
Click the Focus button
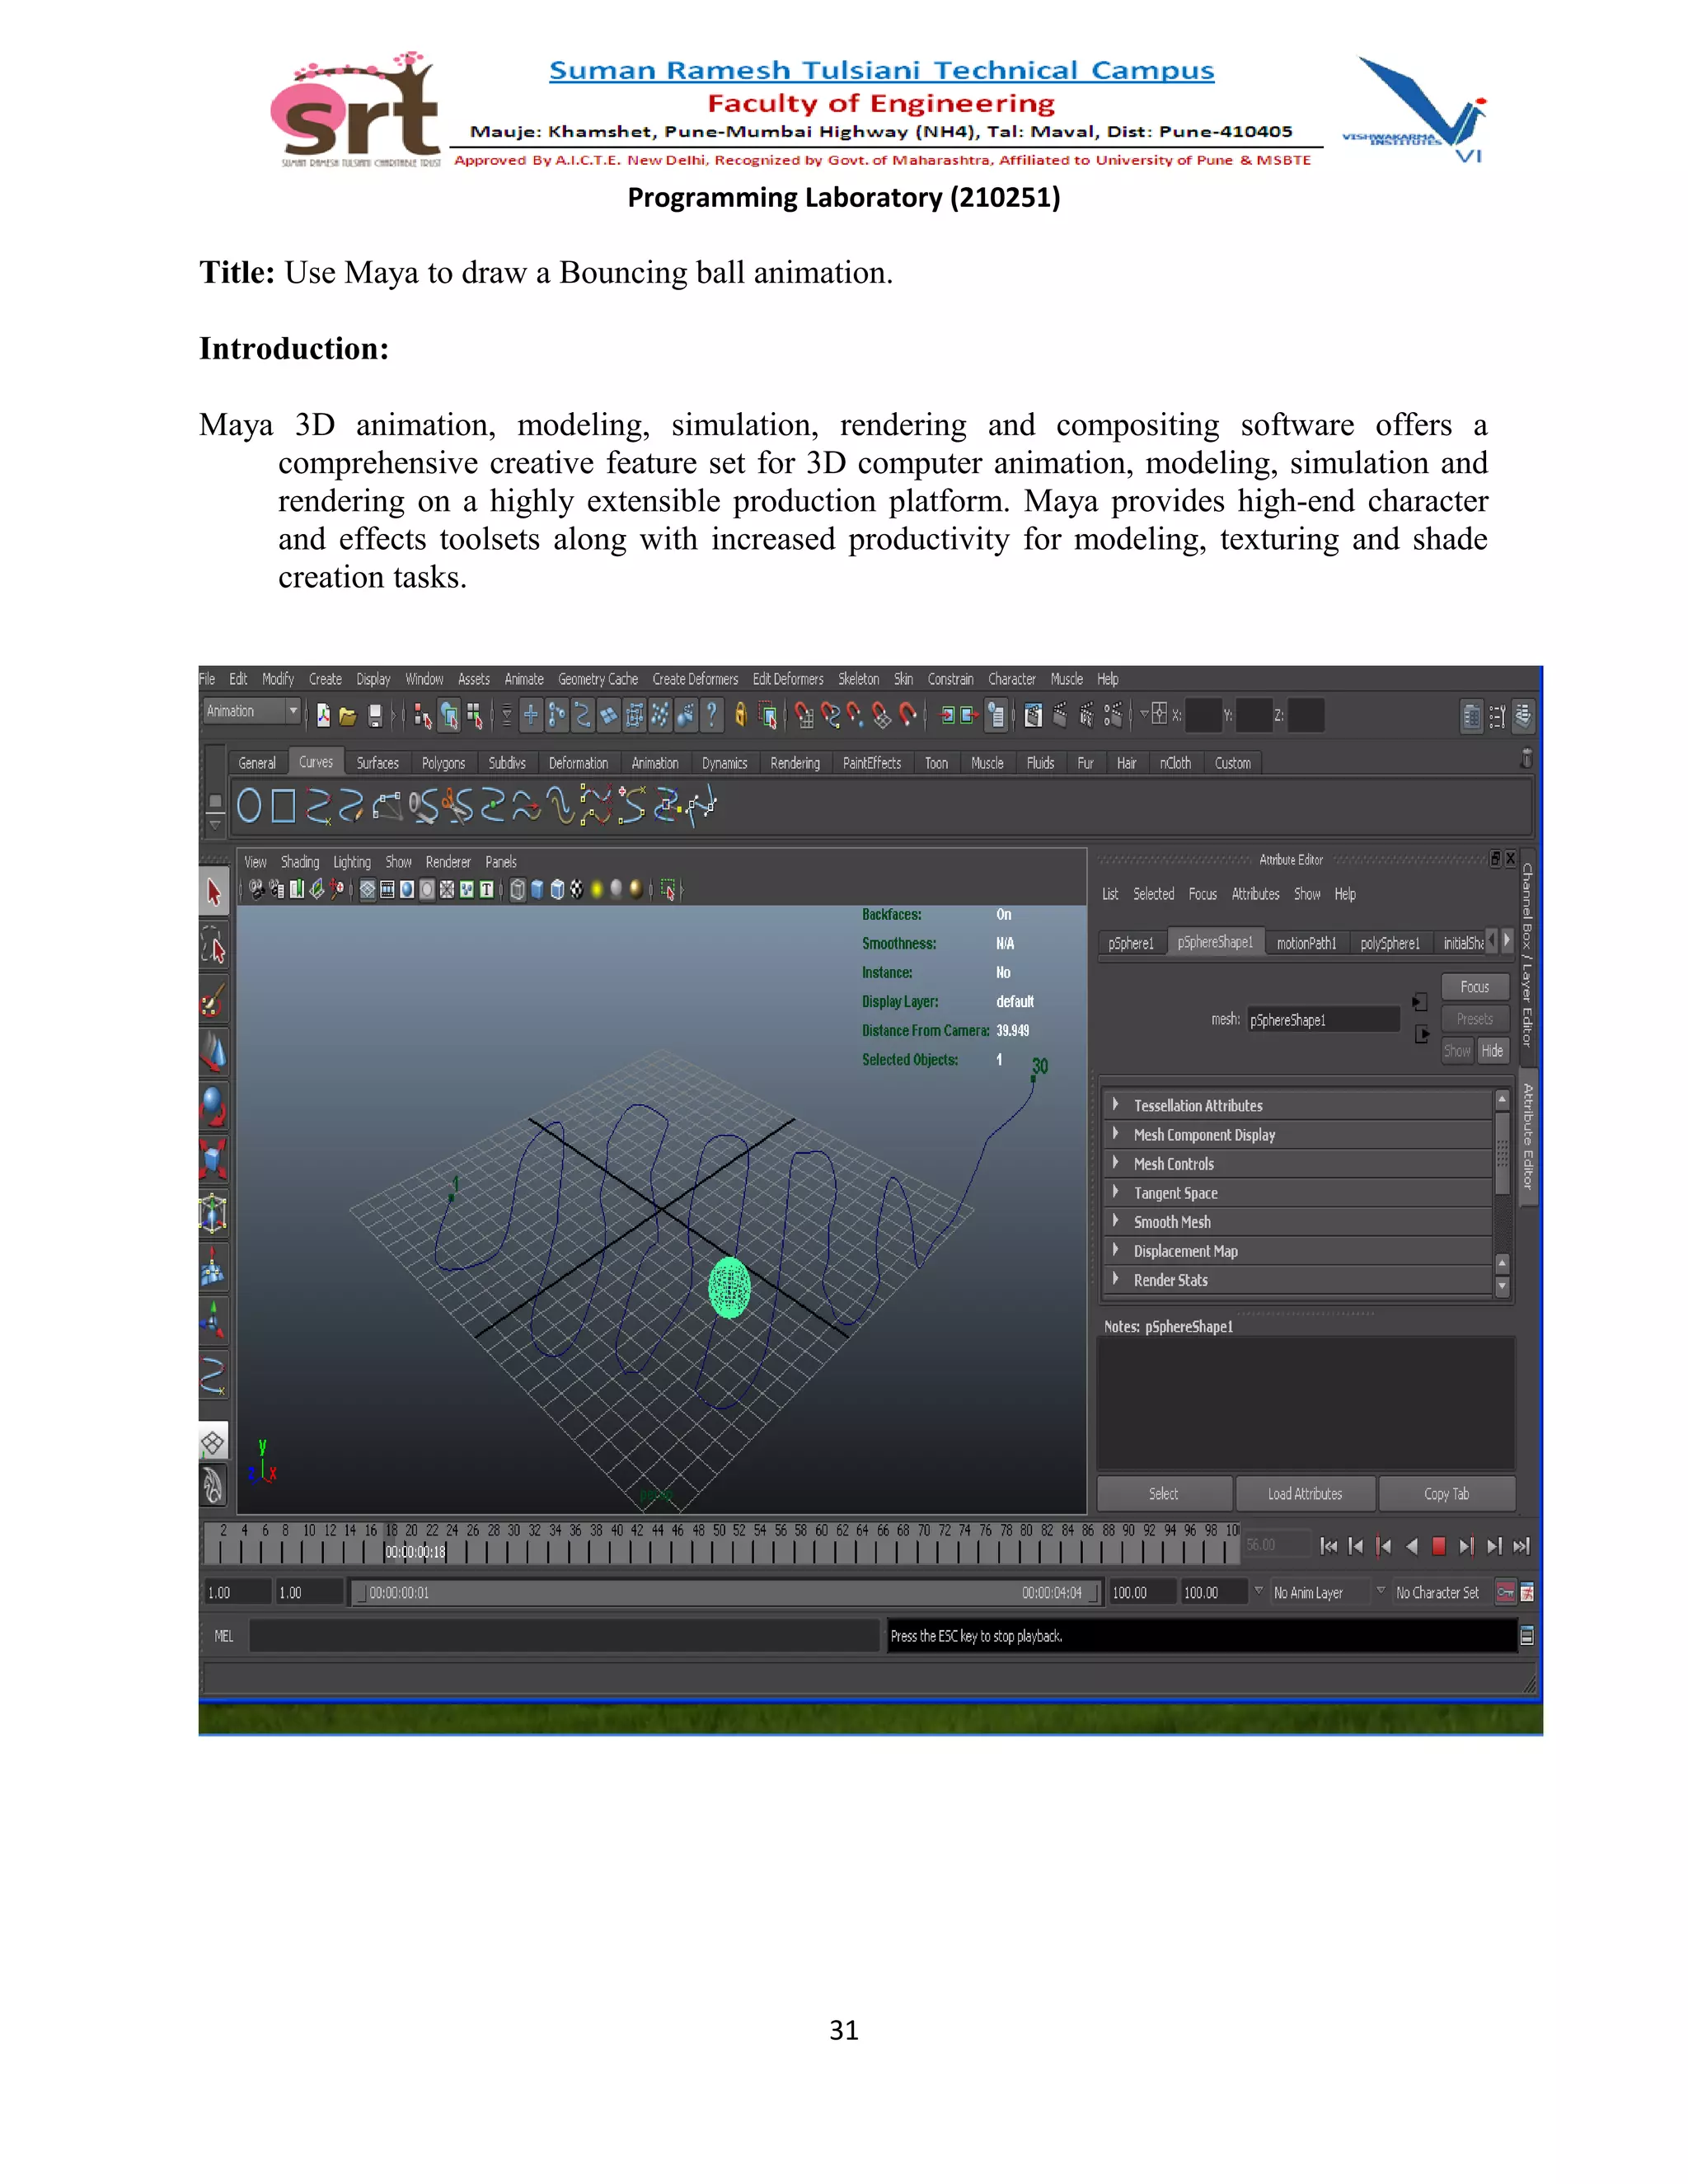1474,987
